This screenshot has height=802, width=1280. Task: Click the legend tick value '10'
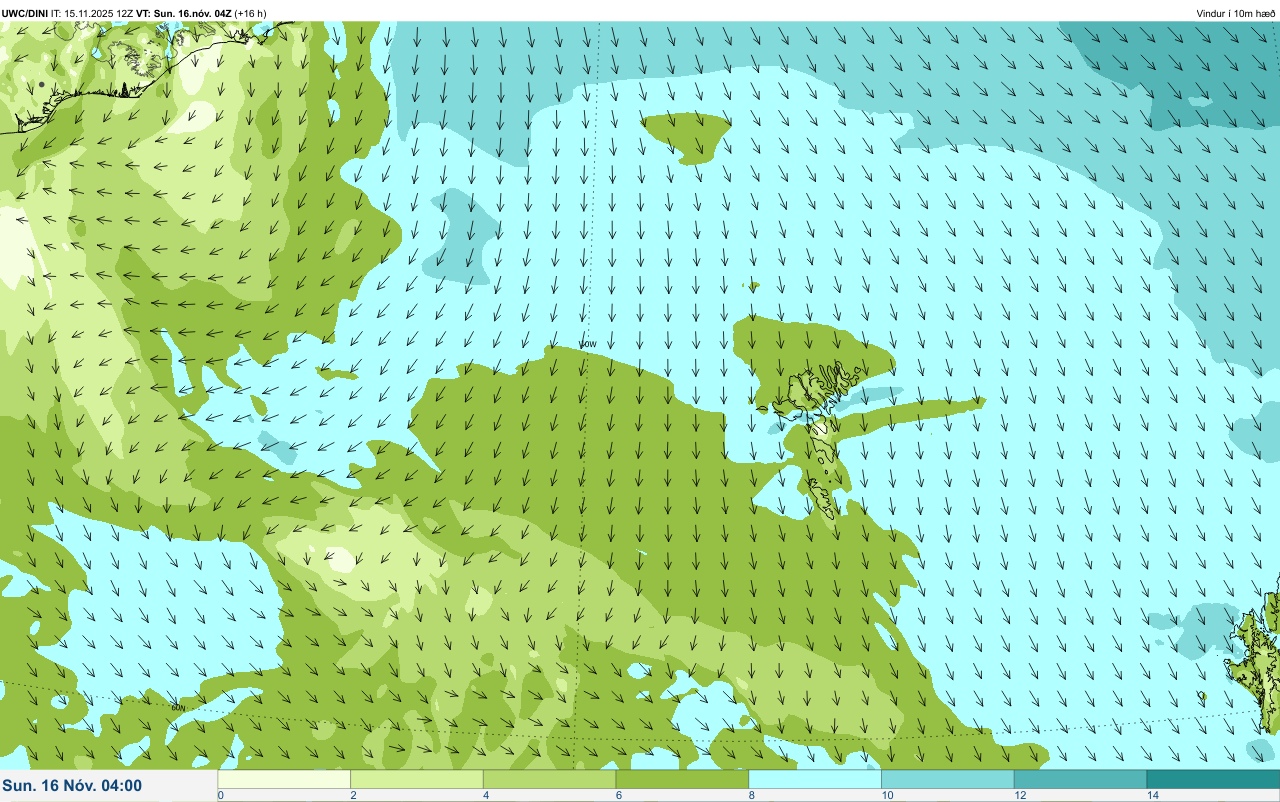click(x=886, y=795)
